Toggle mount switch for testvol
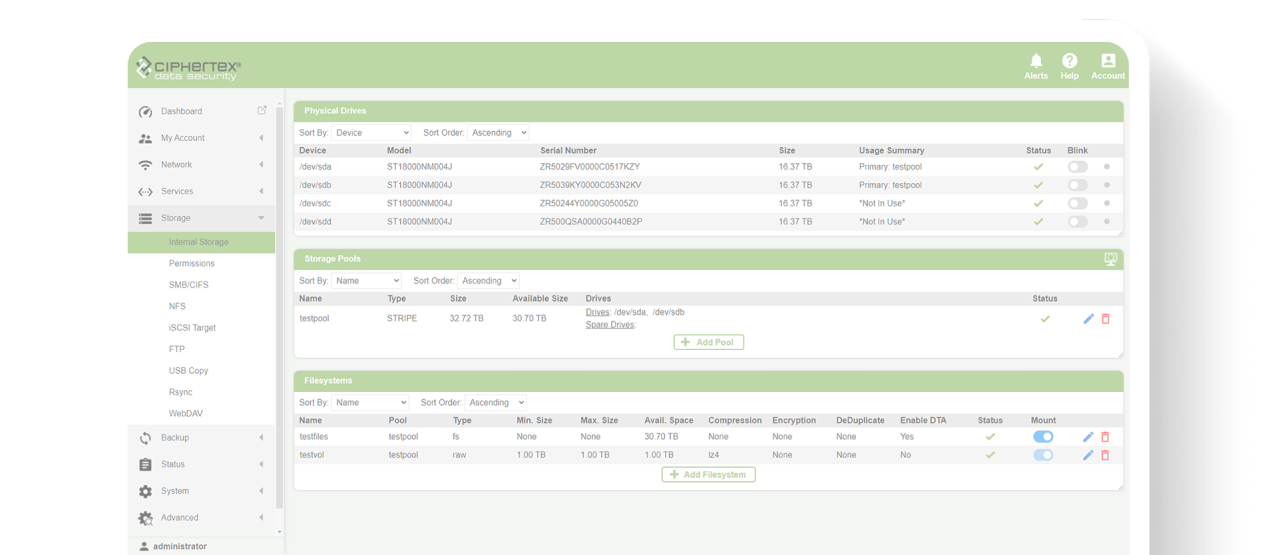This screenshot has height=555, width=1278. (1043, 455)
